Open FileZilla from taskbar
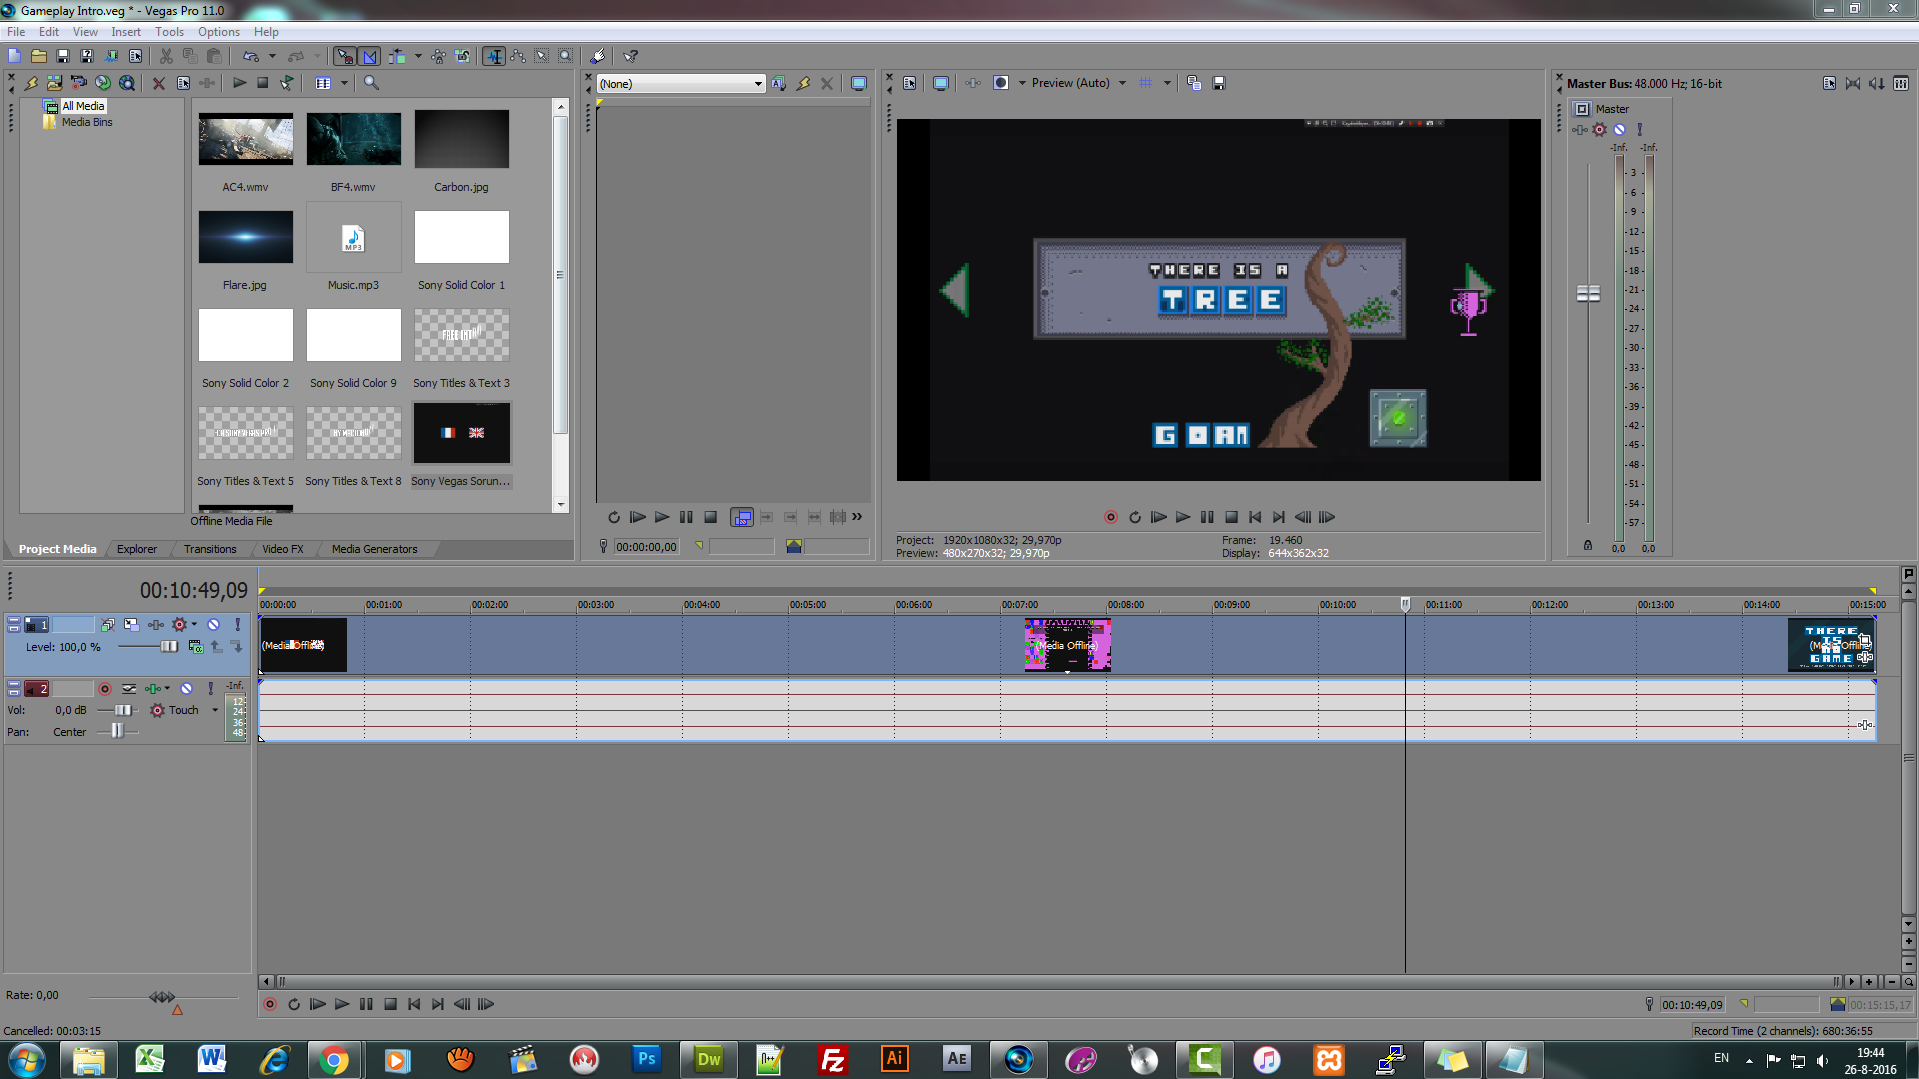The height and width of the screenshot is (1079, 1919). click(x=832, y=1059)
